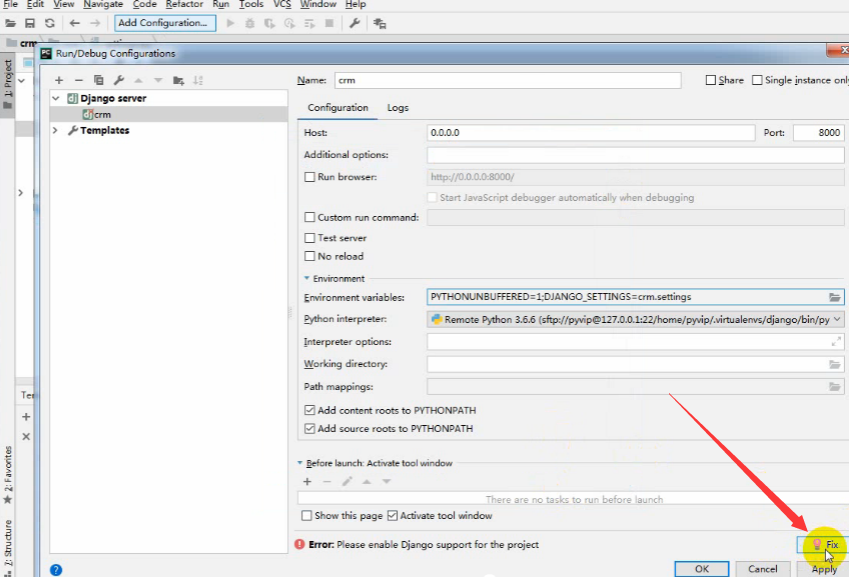Uncheck Add content roots to PYTHONPATH
The height and width of the screenshot is (577, 849).
click(310, 410)
